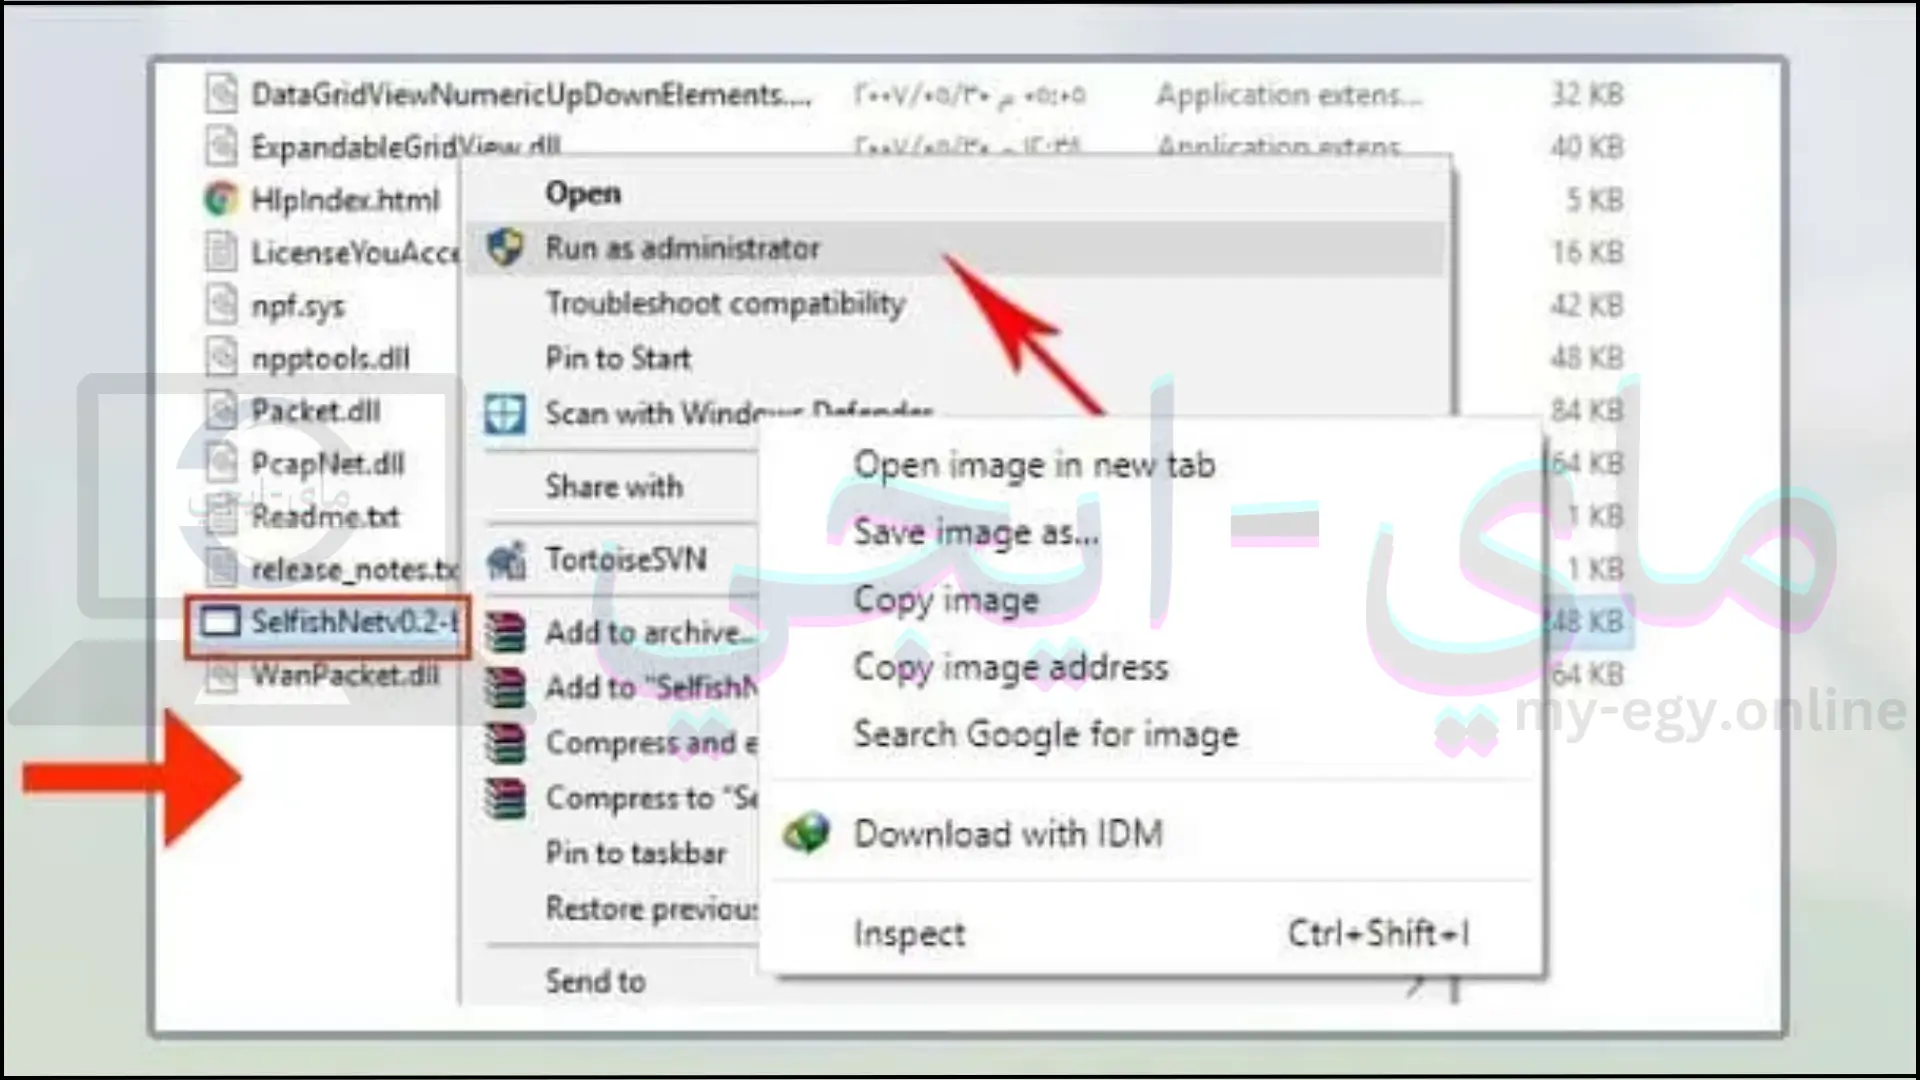Choose Open image in new tab
The height and width of the screenshot is (1080, 1920).
(1035, 465)
